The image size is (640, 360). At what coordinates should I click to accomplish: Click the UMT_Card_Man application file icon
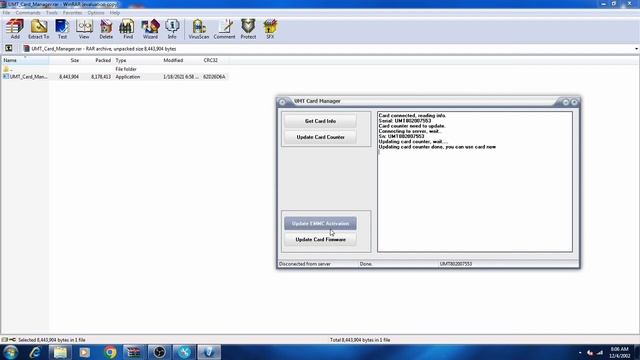pyautogui.click(x=6, y=76)
